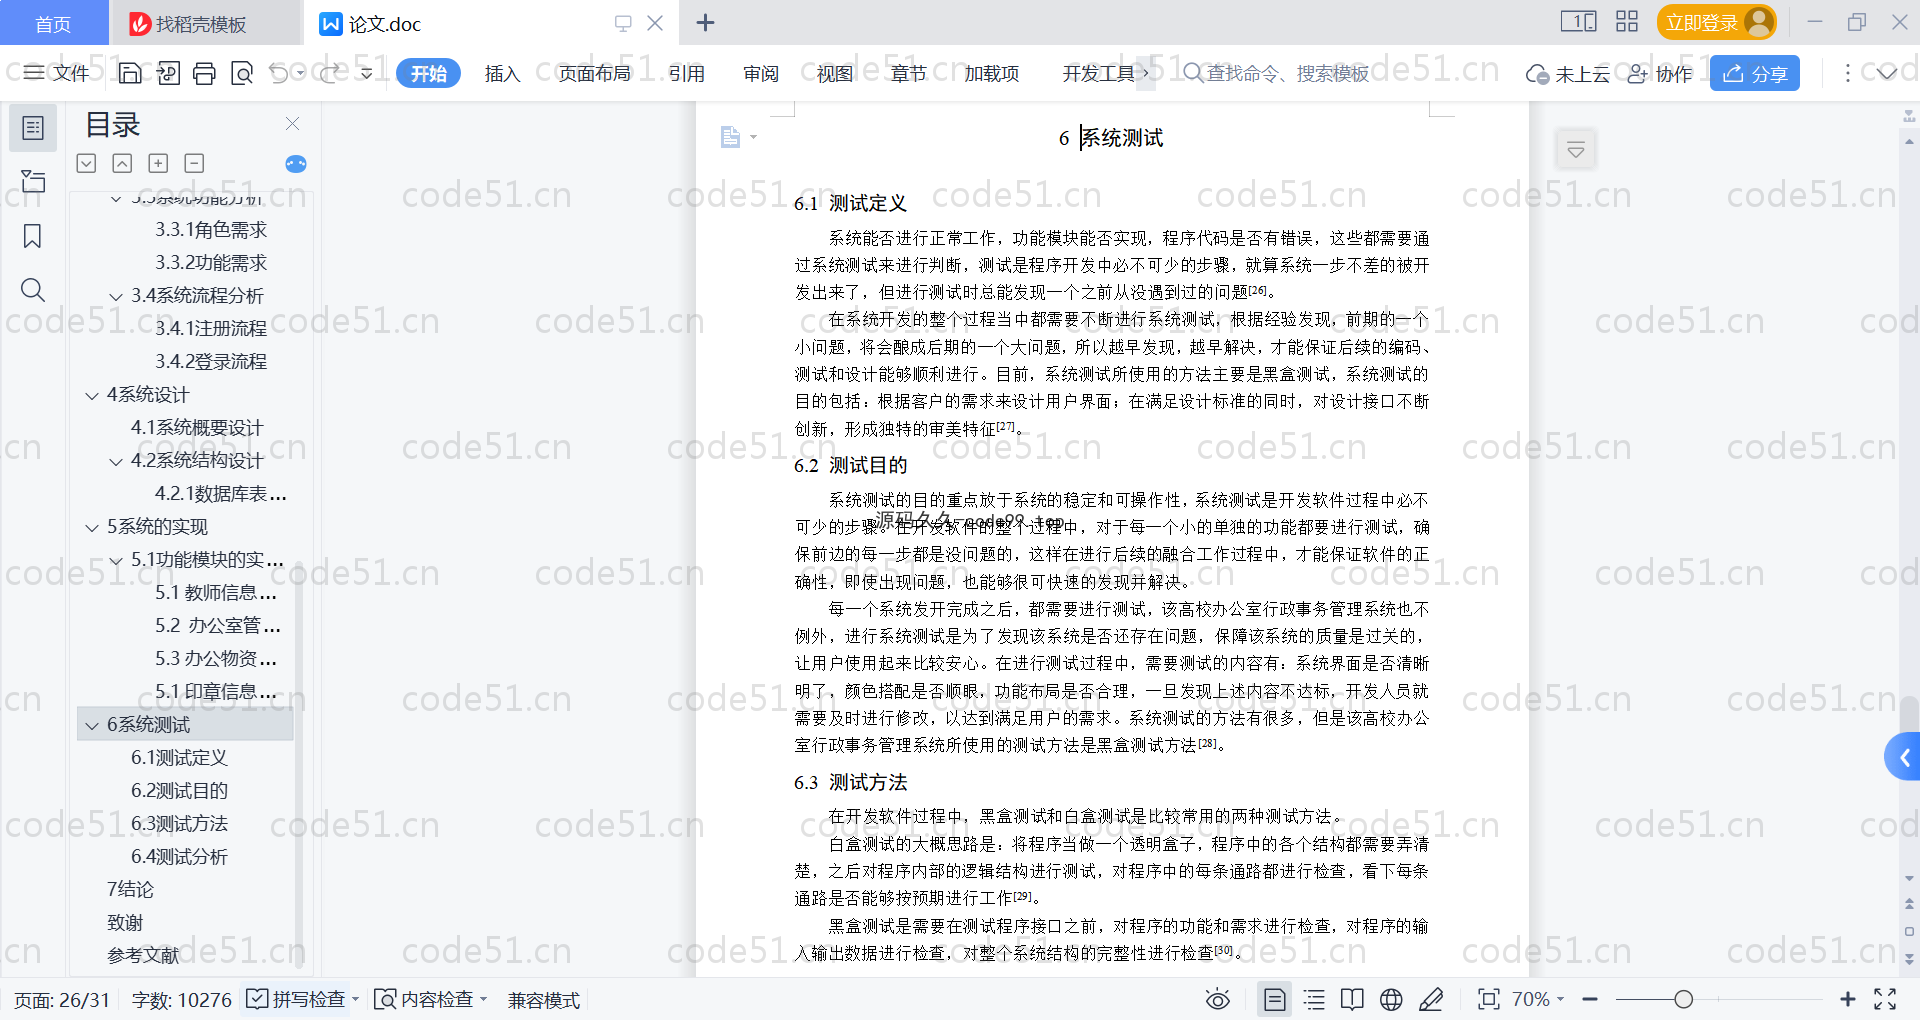Expand the right side panel blue arrow
Viewport: 1920px width, 1020px height.
[x=1903, y=757]
